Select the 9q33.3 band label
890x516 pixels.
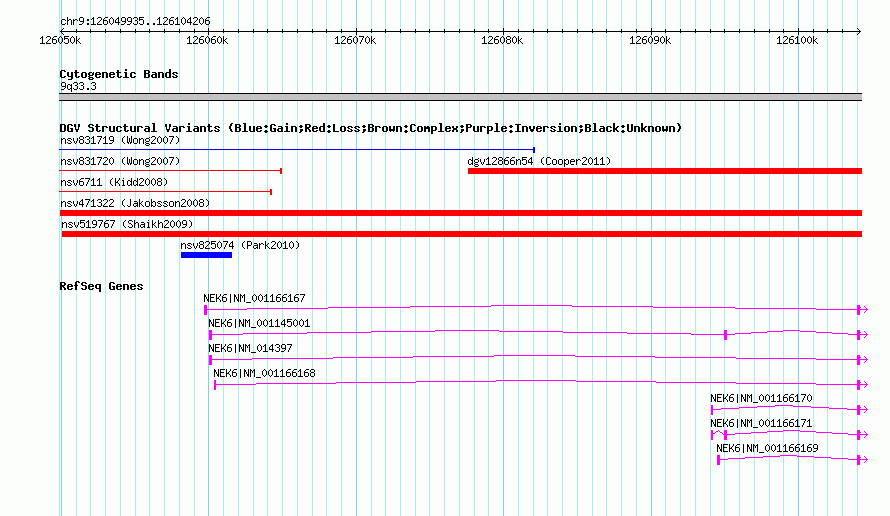click(78, 86)
